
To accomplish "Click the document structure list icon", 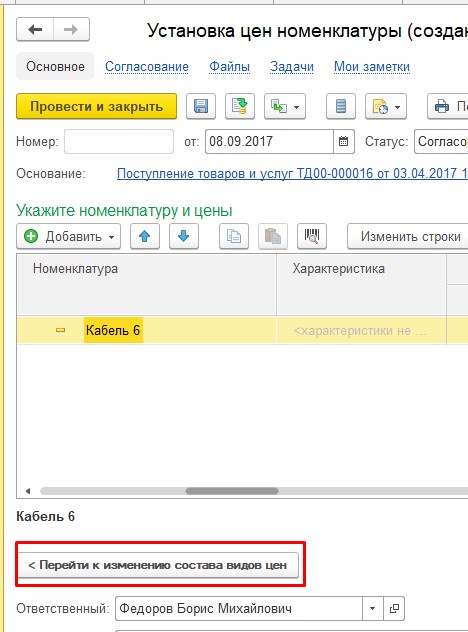I will (x=341, y=106).
